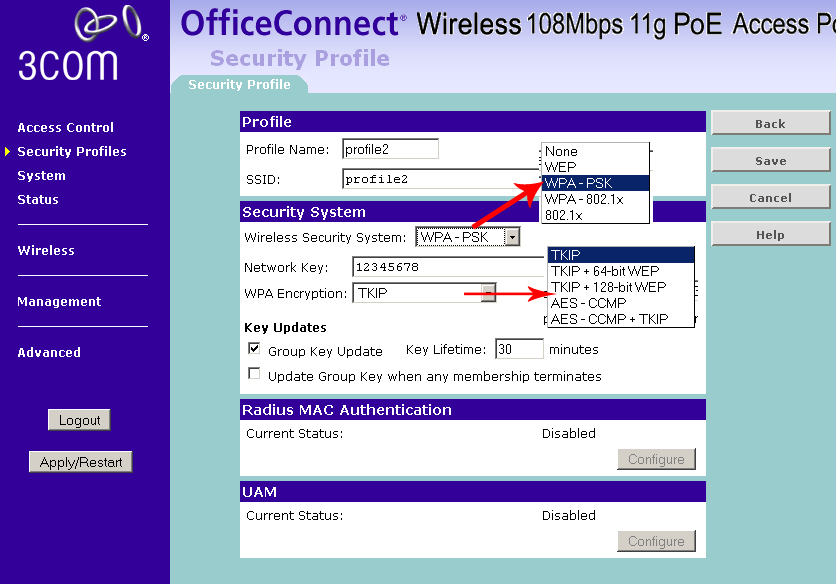Click the Radius MAC Authentication Disabled status

[x=568, y=433]
